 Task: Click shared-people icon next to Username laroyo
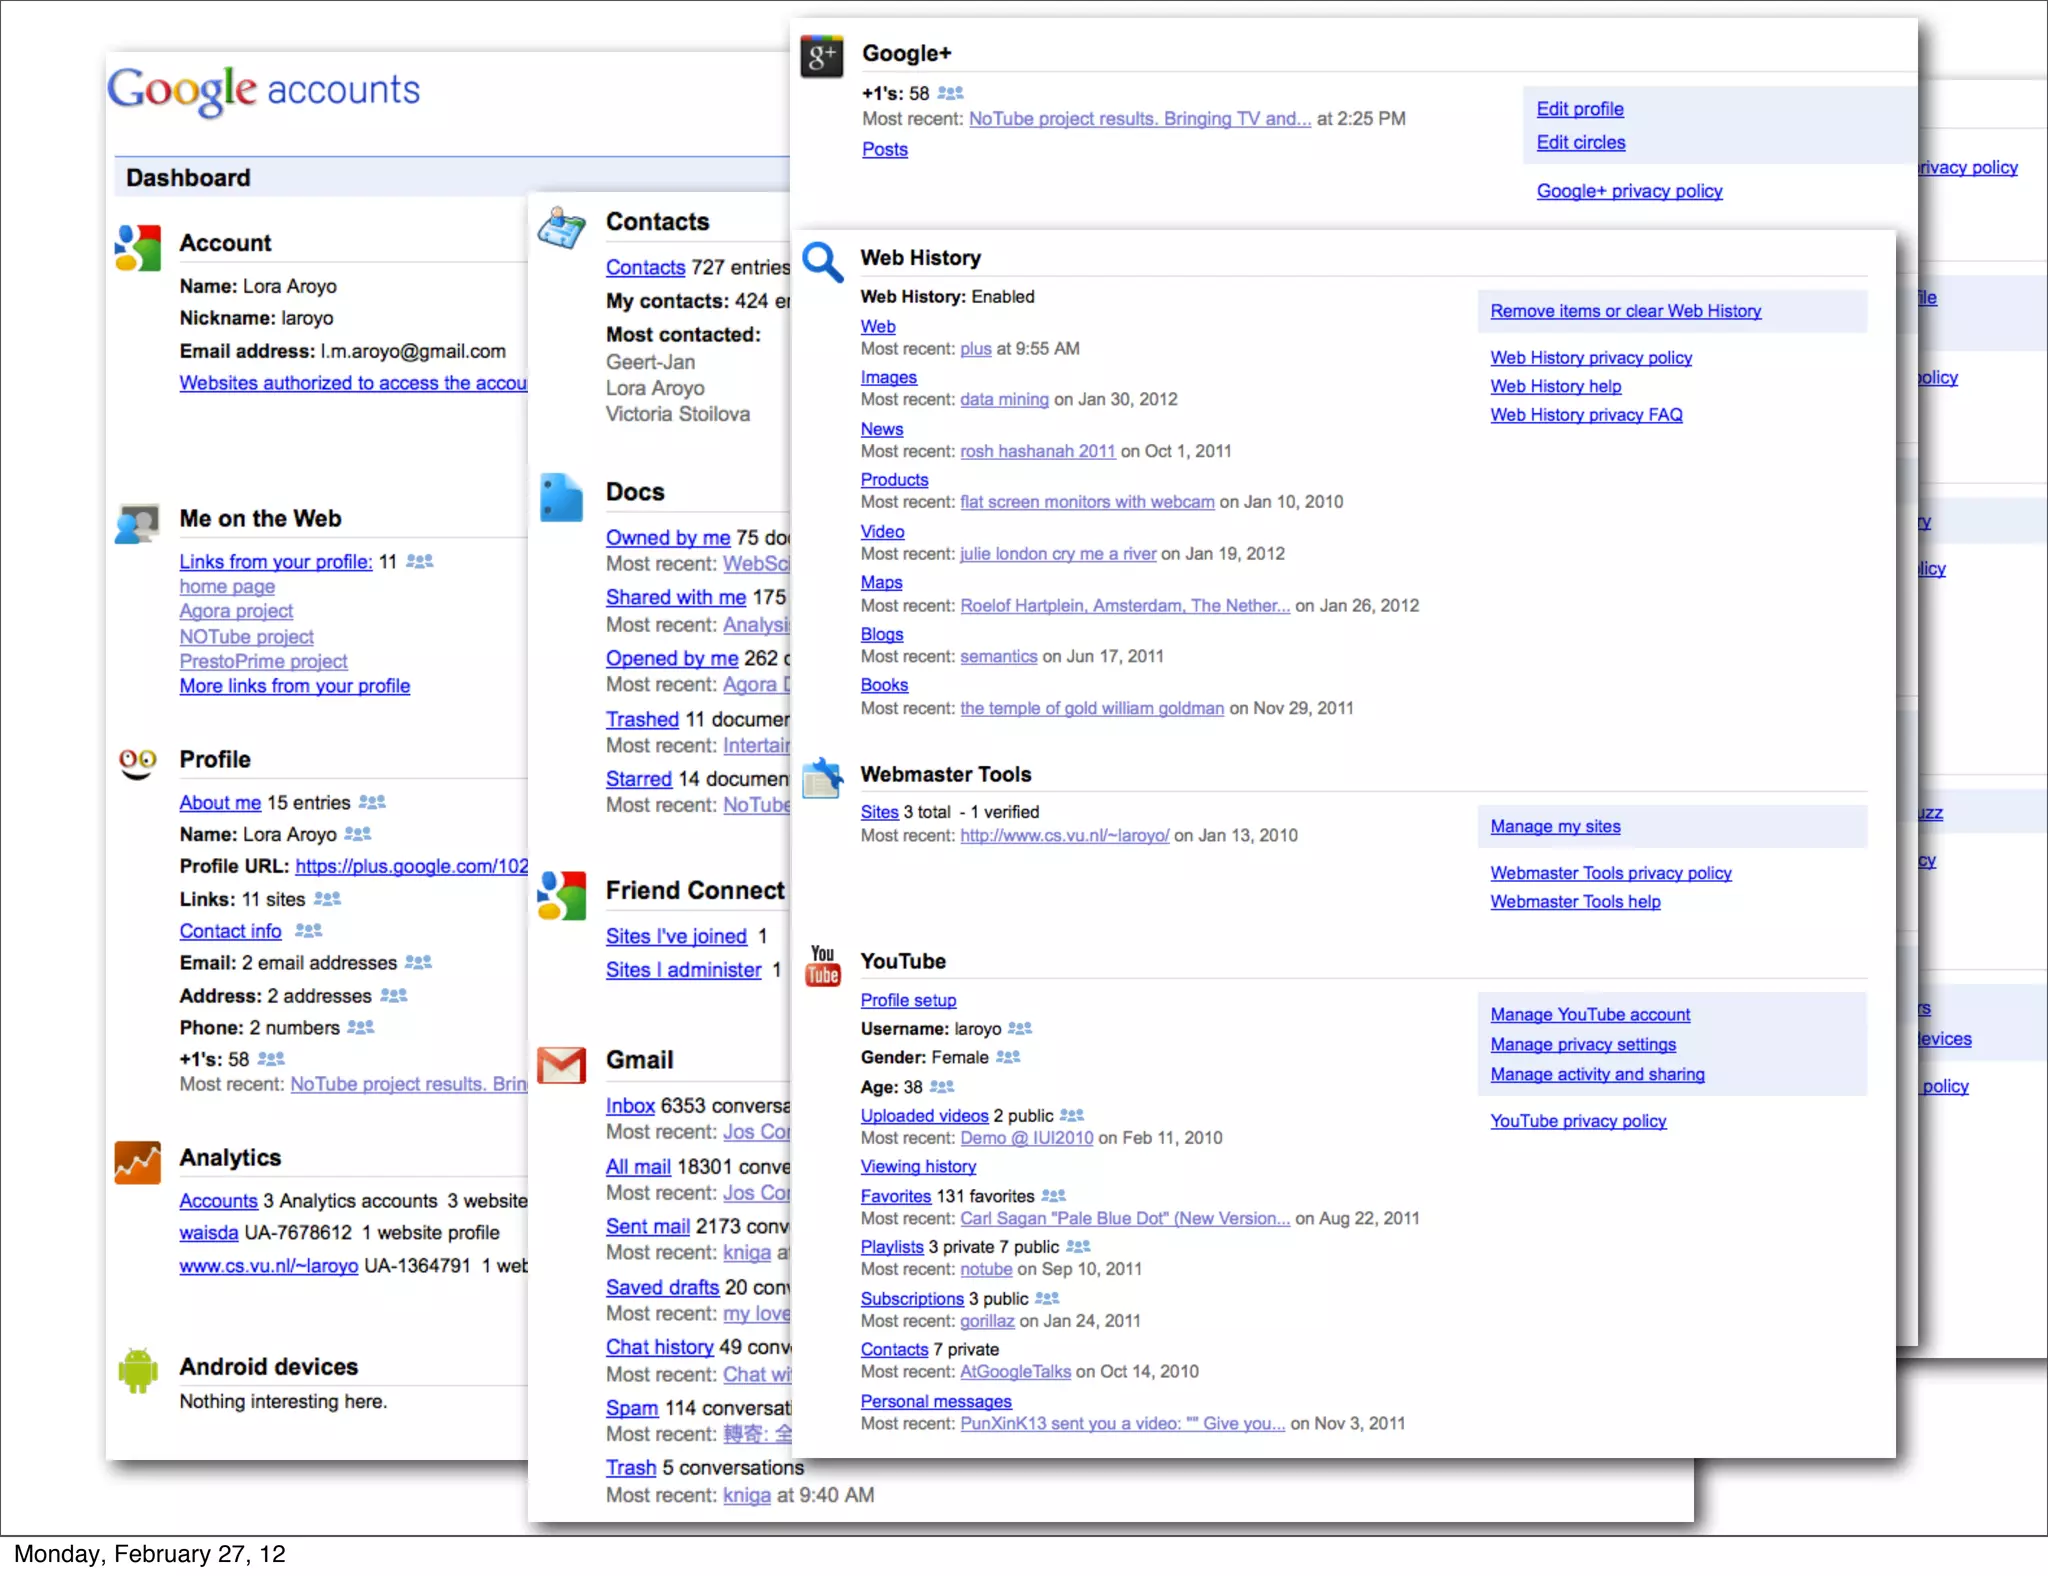(x=1020, y=1028)
